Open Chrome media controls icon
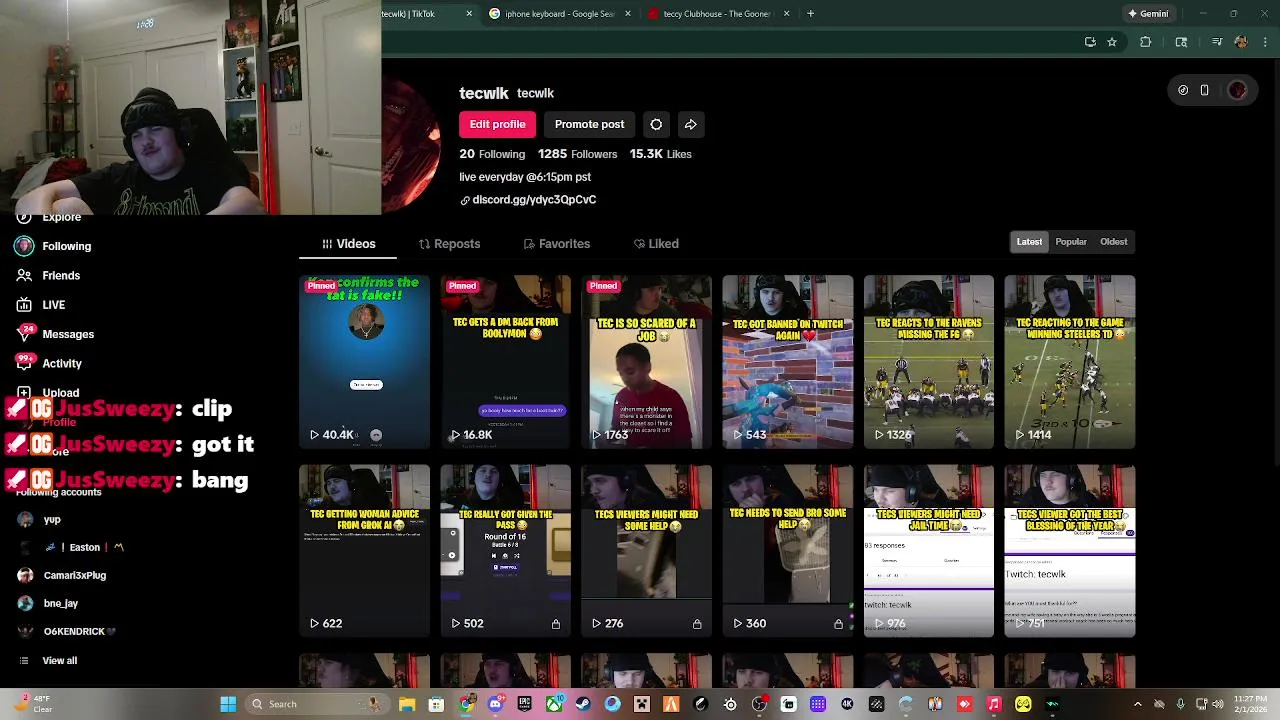This screenshot has height=720, width=1280. tap(1217, 42)
